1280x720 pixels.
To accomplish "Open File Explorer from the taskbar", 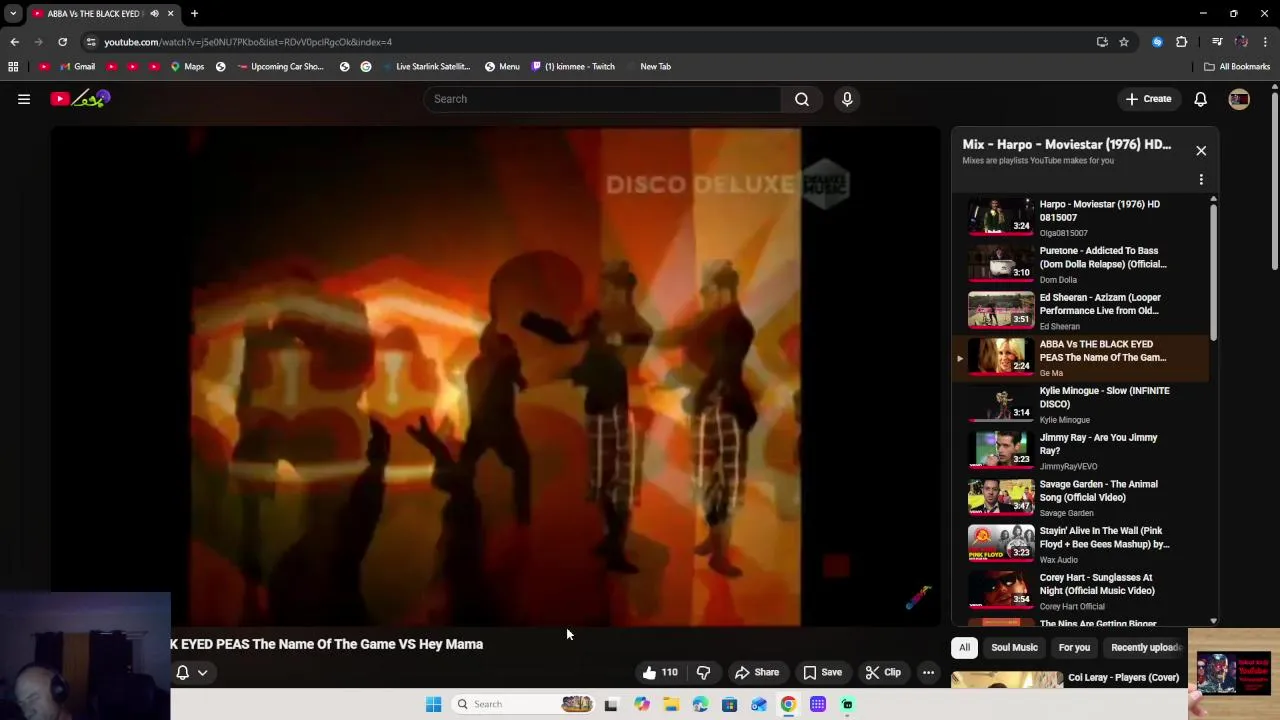I will [x=671, y=704].
